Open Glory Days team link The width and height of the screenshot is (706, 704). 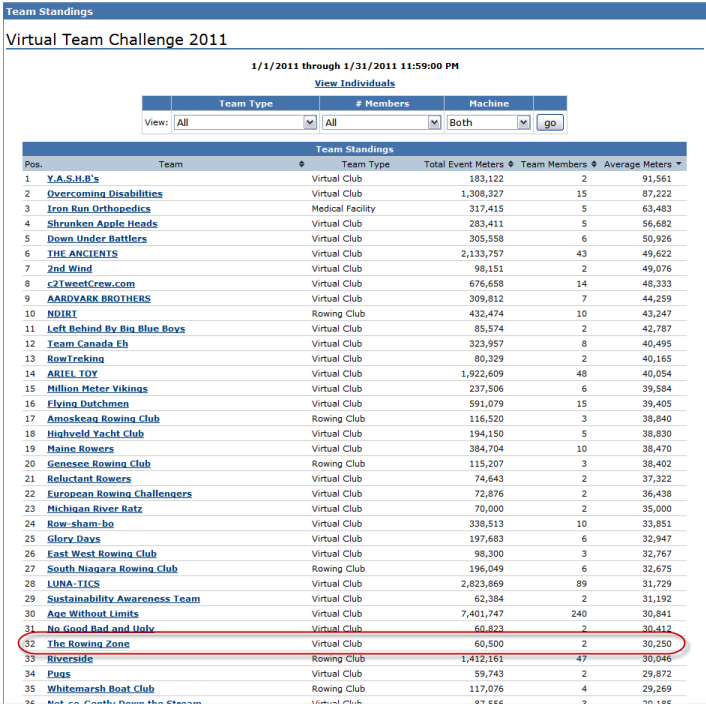coord(74,539)
